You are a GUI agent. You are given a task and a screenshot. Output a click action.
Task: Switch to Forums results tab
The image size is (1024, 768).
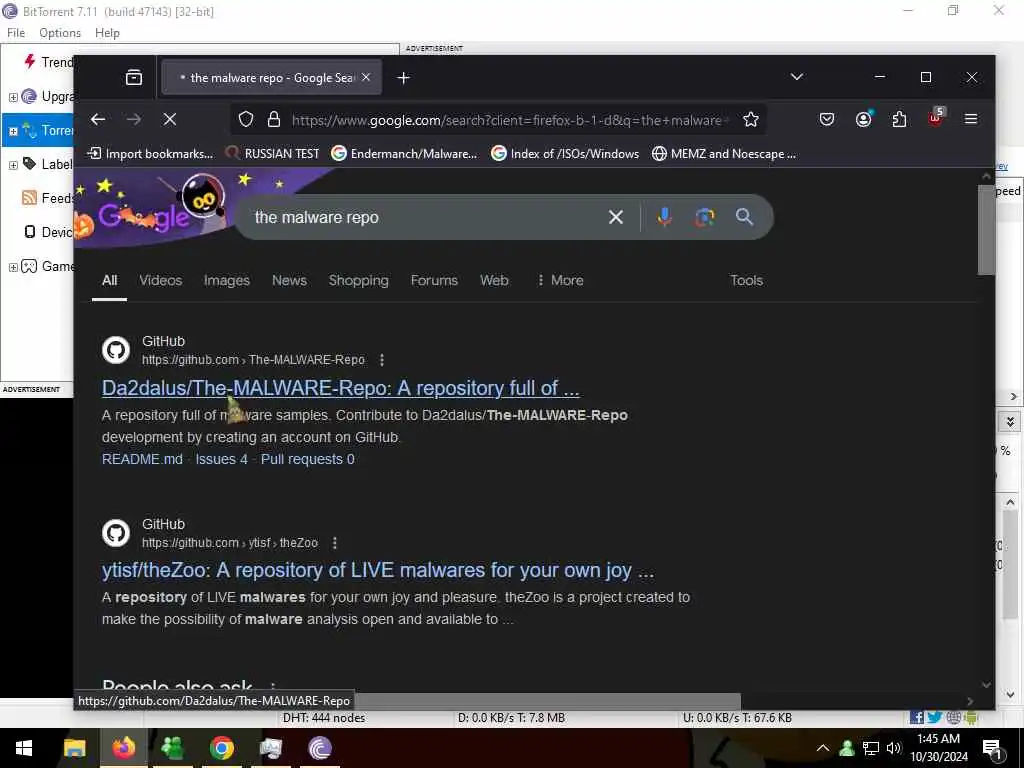pyautogui.click(x=434, y=280)
